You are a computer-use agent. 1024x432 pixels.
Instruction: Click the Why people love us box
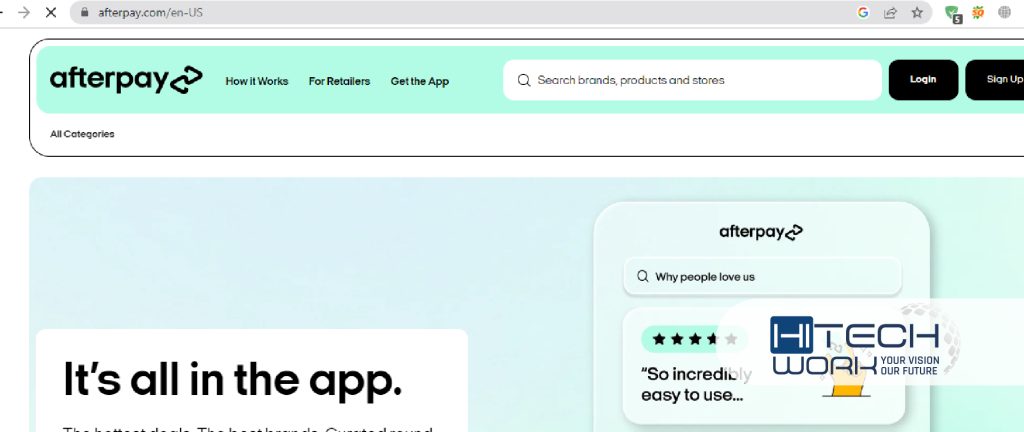[x=762, y=276]
